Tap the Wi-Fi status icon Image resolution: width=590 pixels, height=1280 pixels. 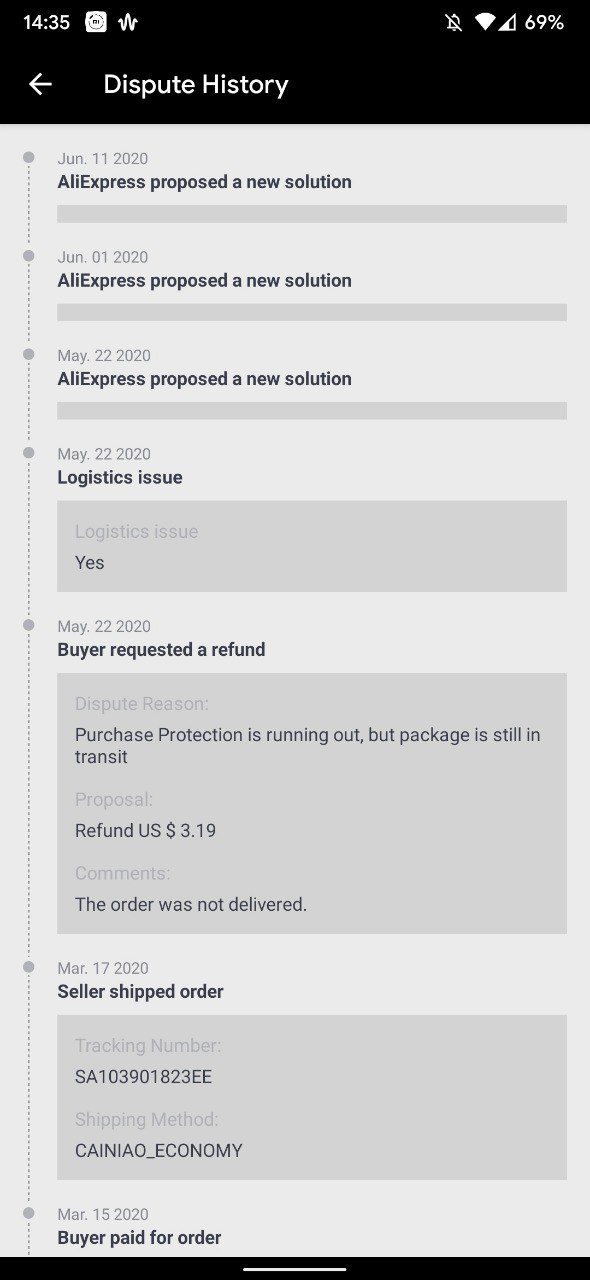[x=485, y=22]
